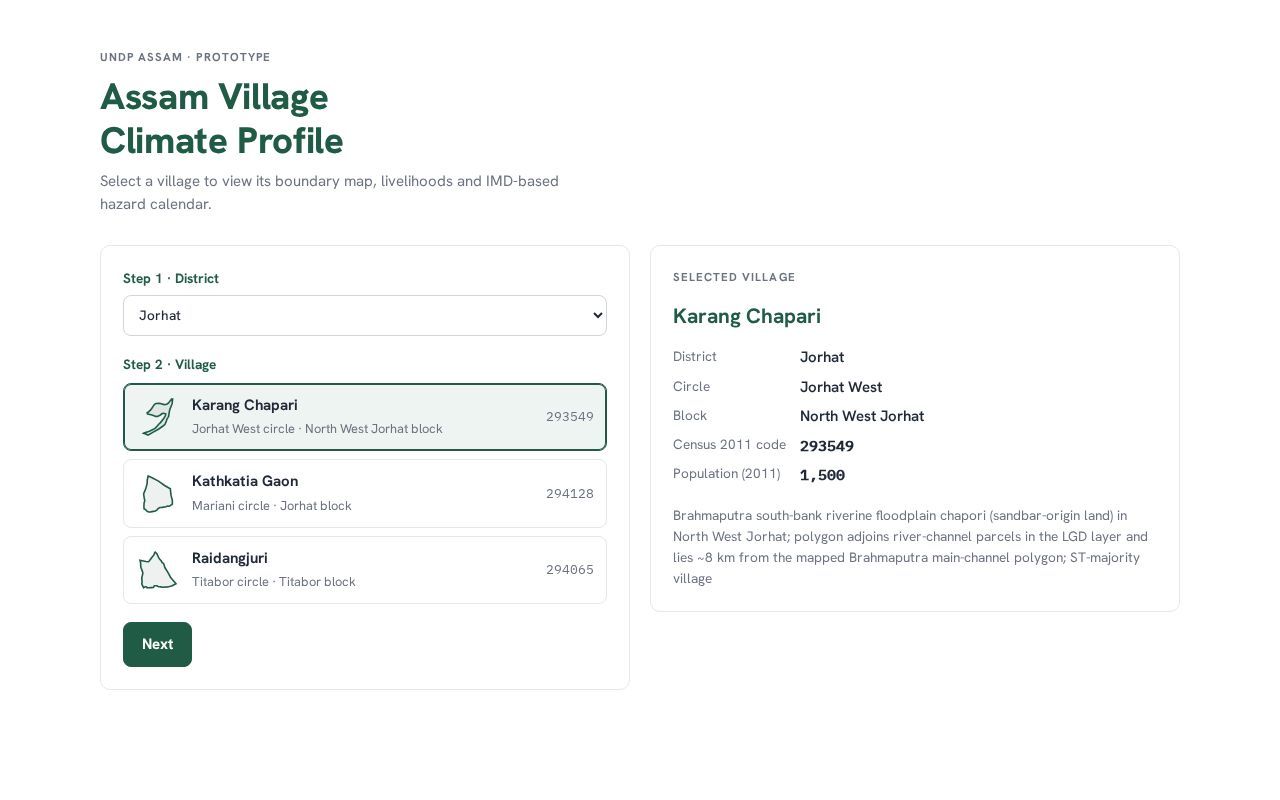Click the Kathkatia Gaon boundary outline icon
1280x800 pixels.
[158, 494]
